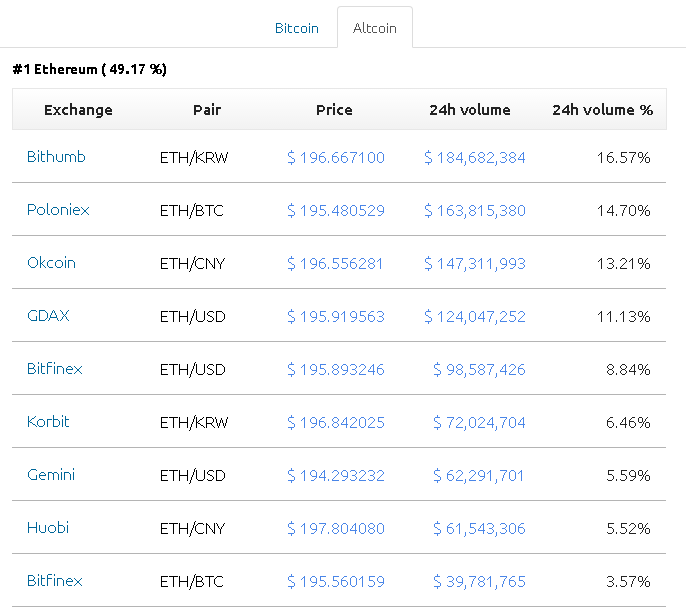Image resolution: width=686 pixels, height=610 pixels.
Task: Click the #1 Ethereum ( 49.17 %) heading
Action: [x=90, y=69]
